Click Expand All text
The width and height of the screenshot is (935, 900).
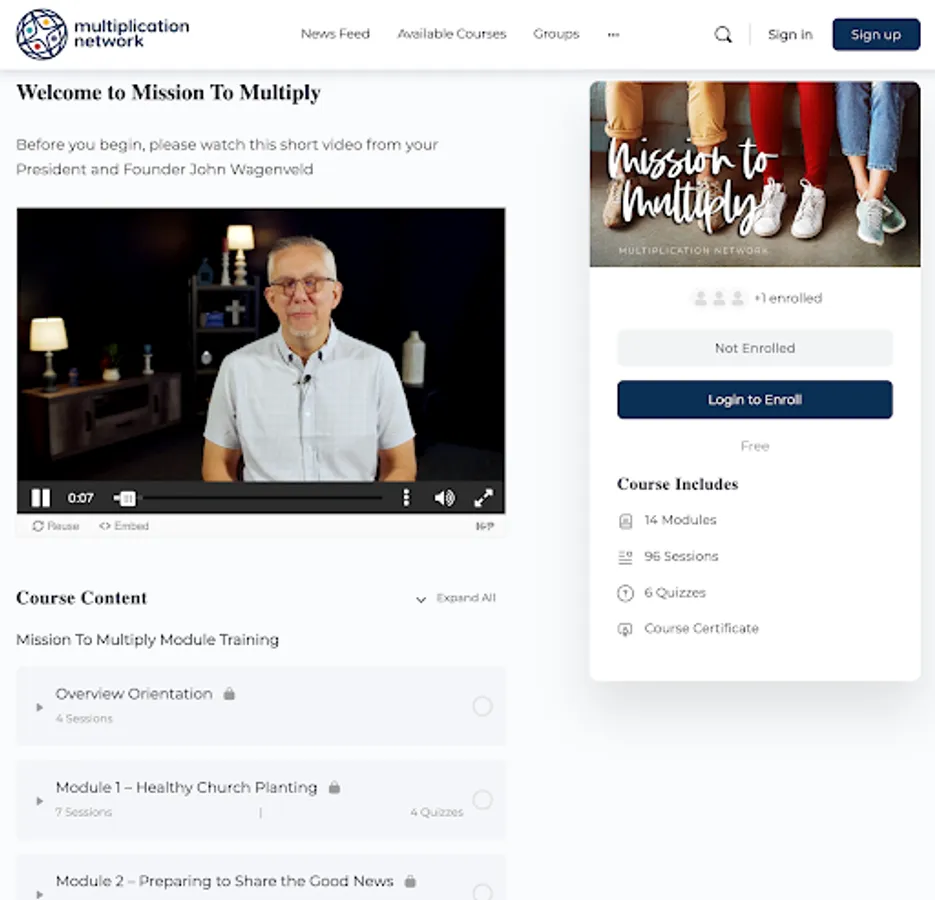[x=466, y=598]
